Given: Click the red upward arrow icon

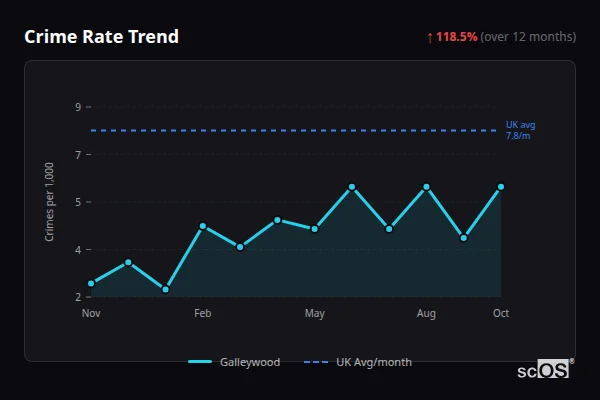Looking at the screenshot, I should click(x=430, y=38).
